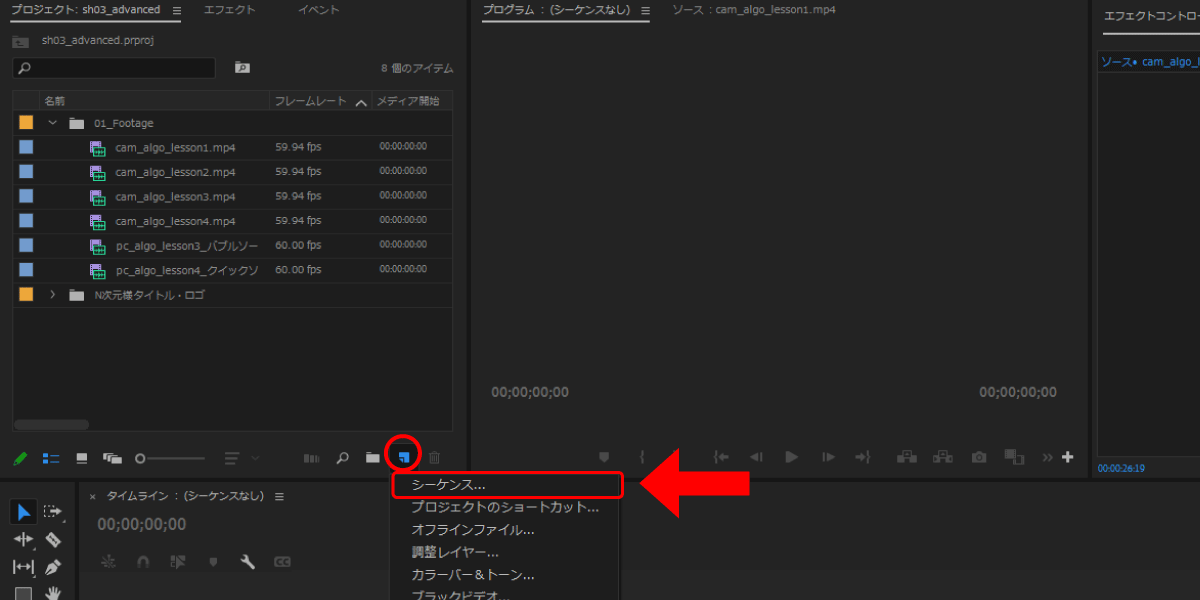Select the Track Select Forward tool
This screenshot has height=600, width=1200.
[53, 512]
